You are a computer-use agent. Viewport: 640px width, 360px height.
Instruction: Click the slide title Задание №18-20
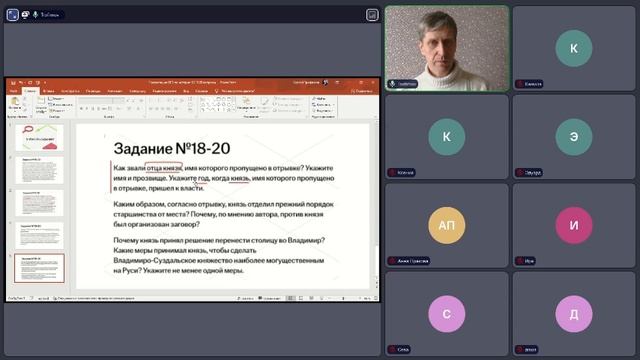[172, 149]
